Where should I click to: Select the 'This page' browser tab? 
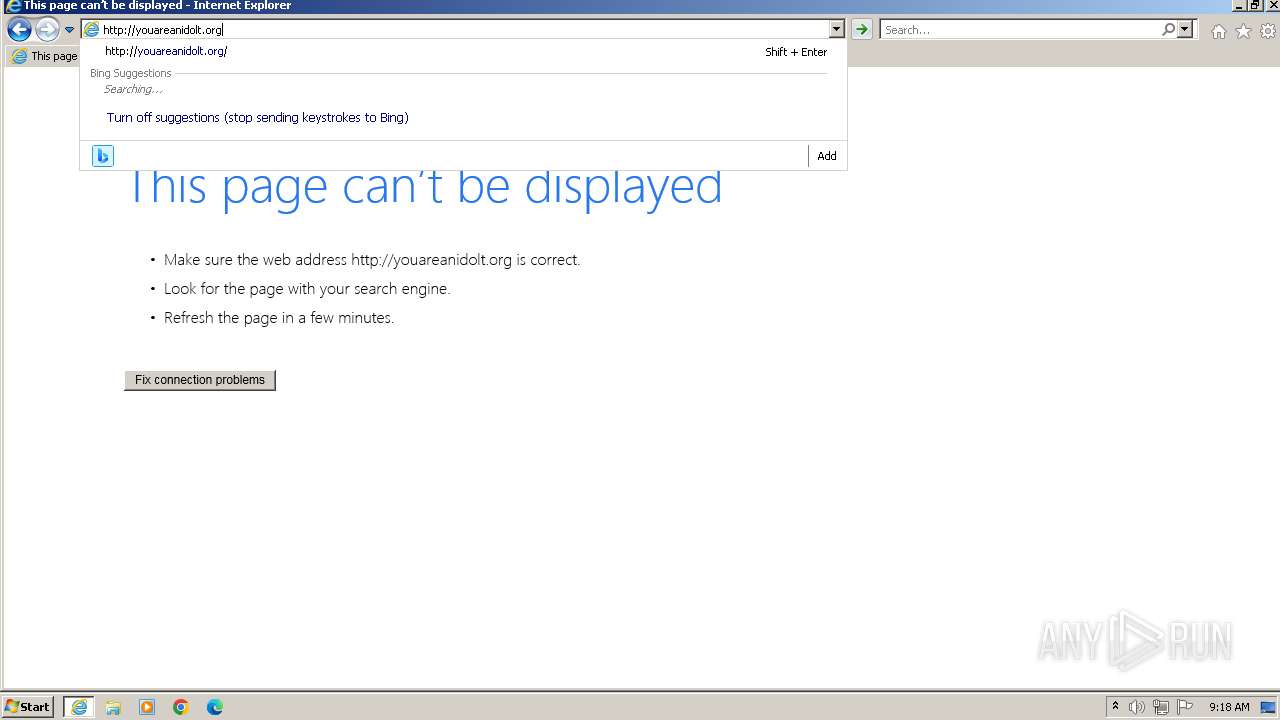click(x=44, y=56)
